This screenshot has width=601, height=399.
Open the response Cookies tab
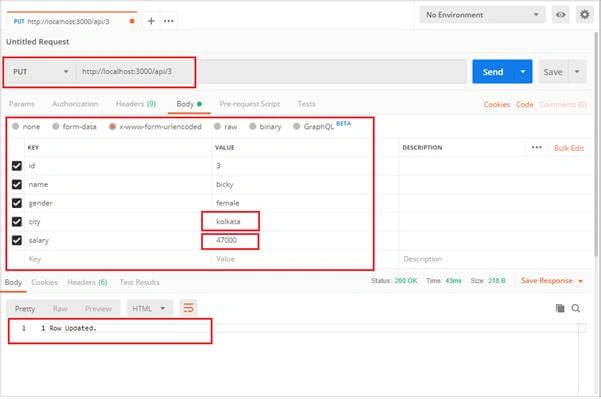[x=44, y=282]
